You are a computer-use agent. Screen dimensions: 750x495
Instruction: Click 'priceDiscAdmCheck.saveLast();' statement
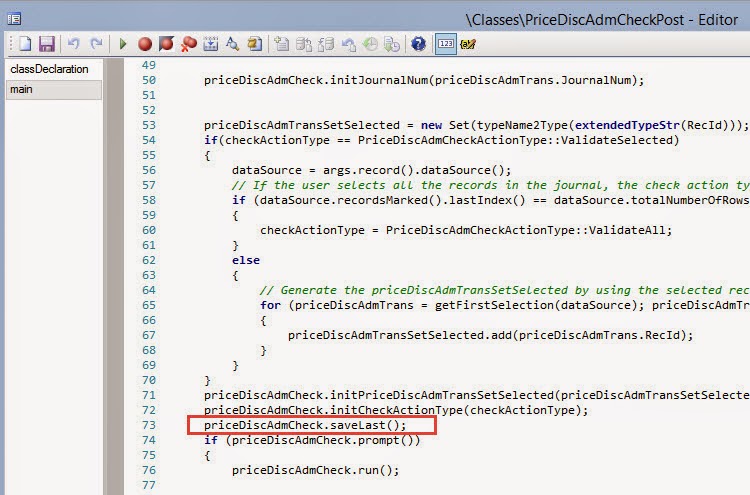click(305, 425)
